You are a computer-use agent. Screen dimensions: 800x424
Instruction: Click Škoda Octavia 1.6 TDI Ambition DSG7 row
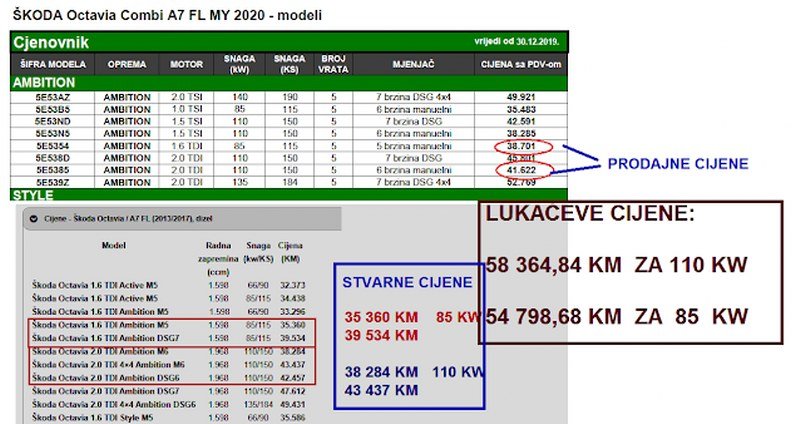point(98,339)
